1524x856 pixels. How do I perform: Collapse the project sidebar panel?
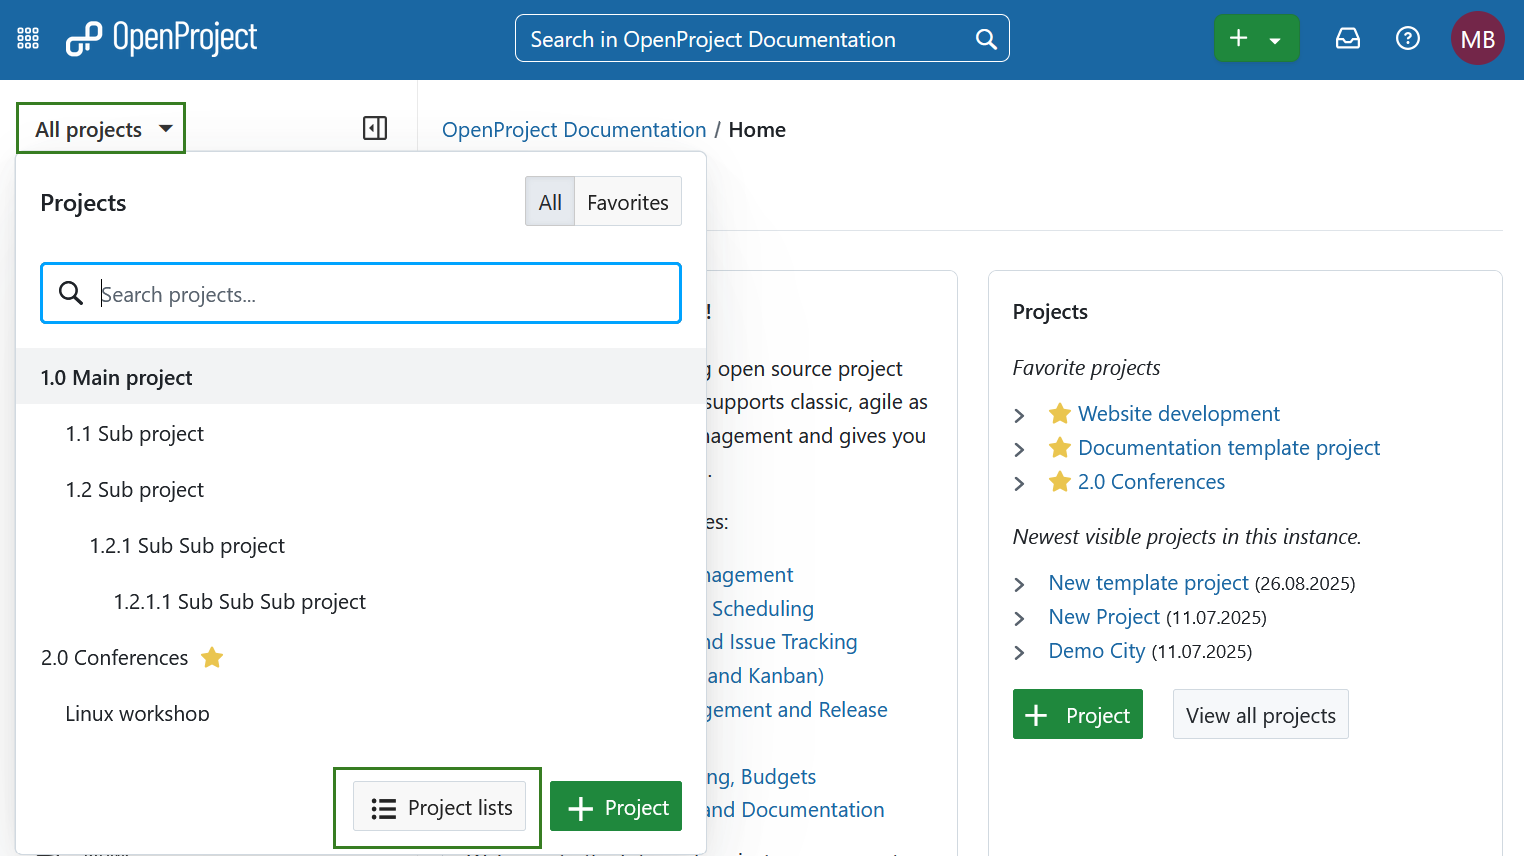click(x=374, y=128)
